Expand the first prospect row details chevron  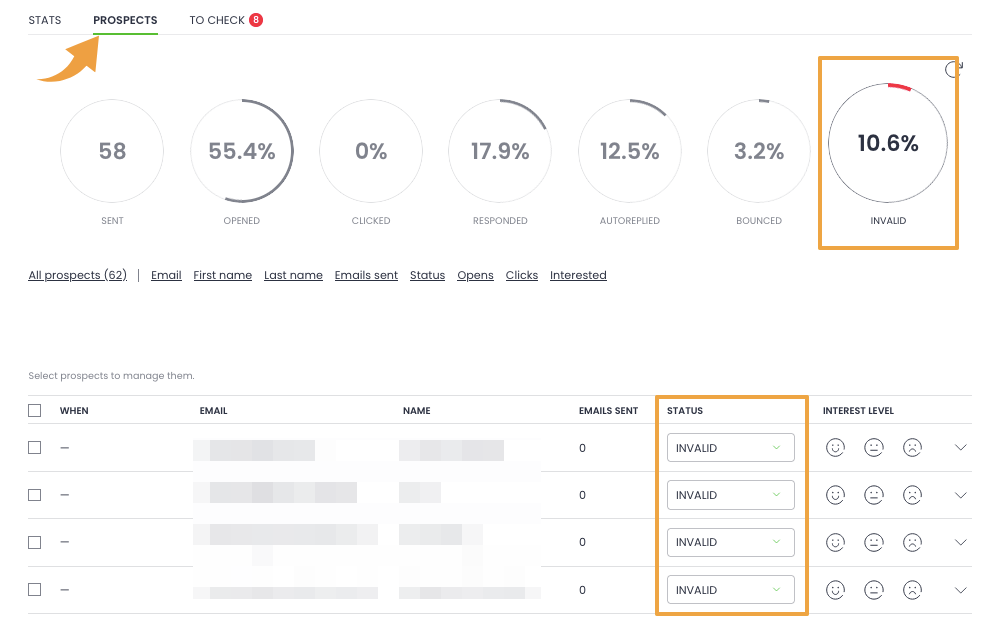pyautogui.click(x=961, y=448)
